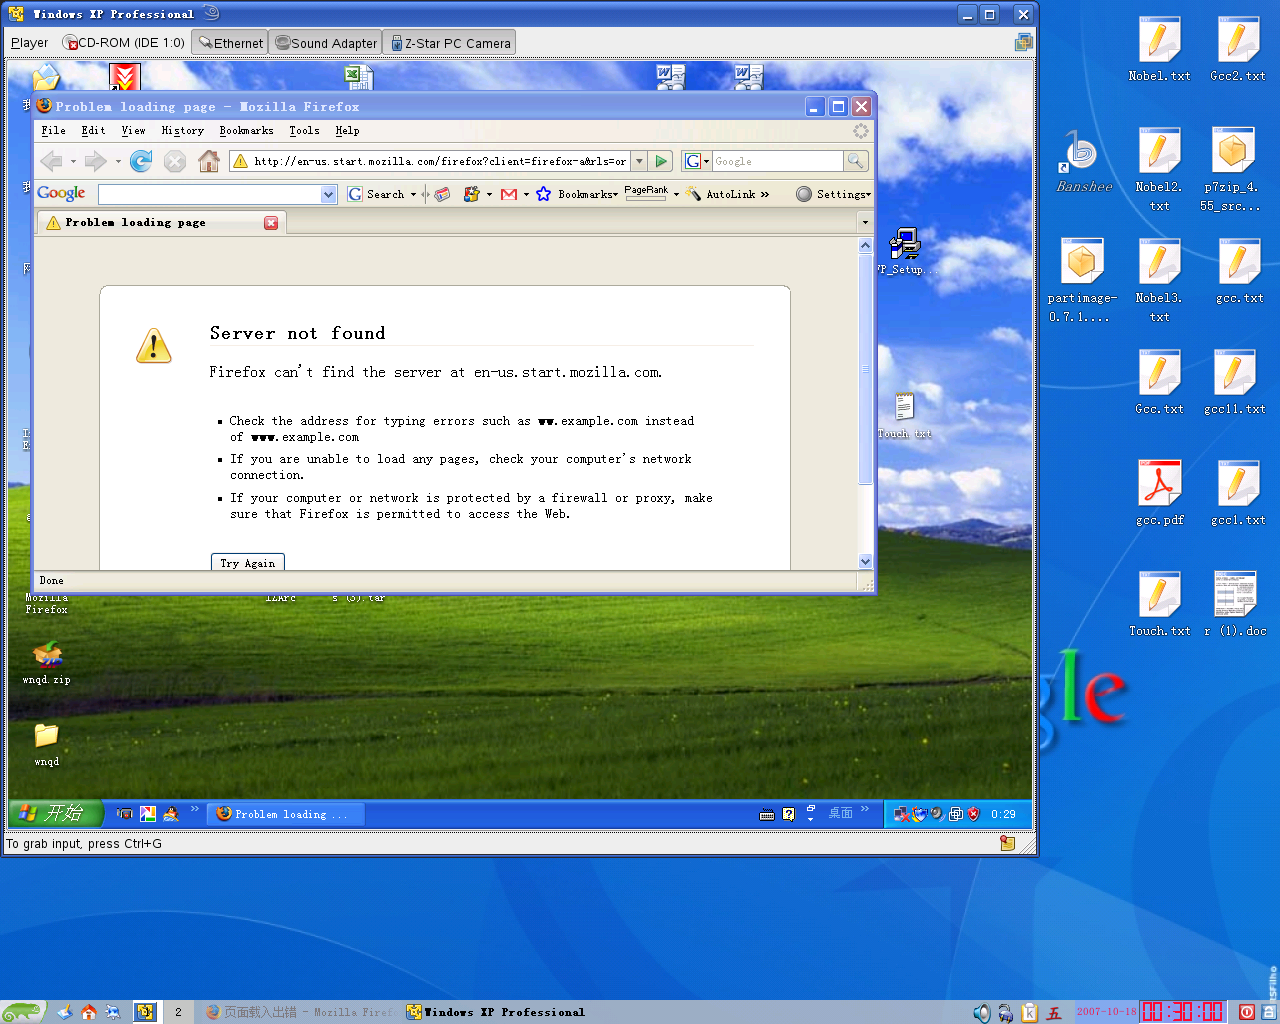Open the gcc.pdf desktop file
The height and width of the screenshot is (1024, 1280).
click(1159, 493)
